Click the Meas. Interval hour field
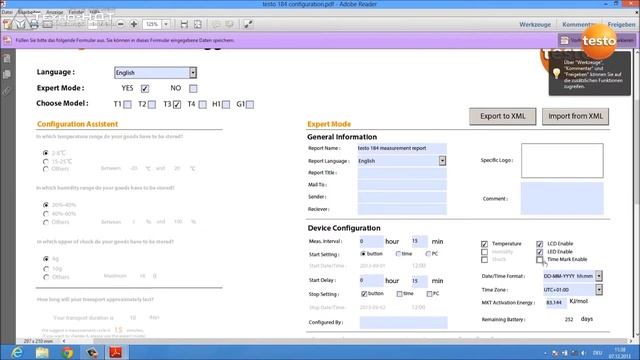 371,241
